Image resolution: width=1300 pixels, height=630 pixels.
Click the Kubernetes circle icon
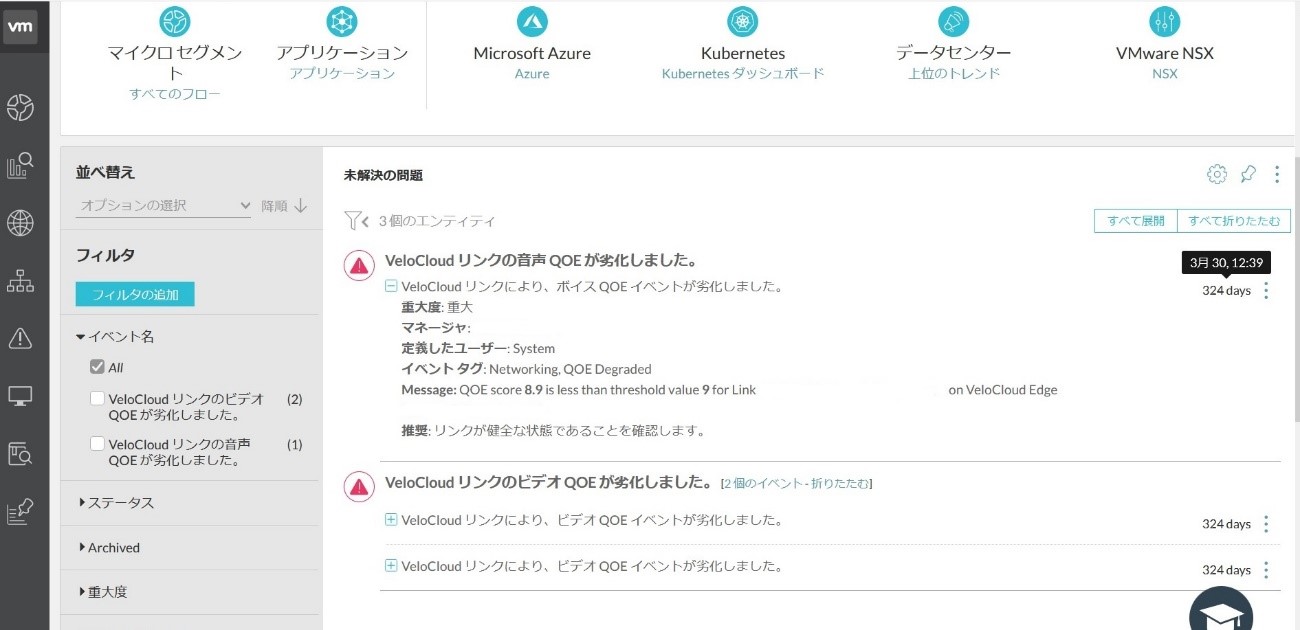(743, 21)
